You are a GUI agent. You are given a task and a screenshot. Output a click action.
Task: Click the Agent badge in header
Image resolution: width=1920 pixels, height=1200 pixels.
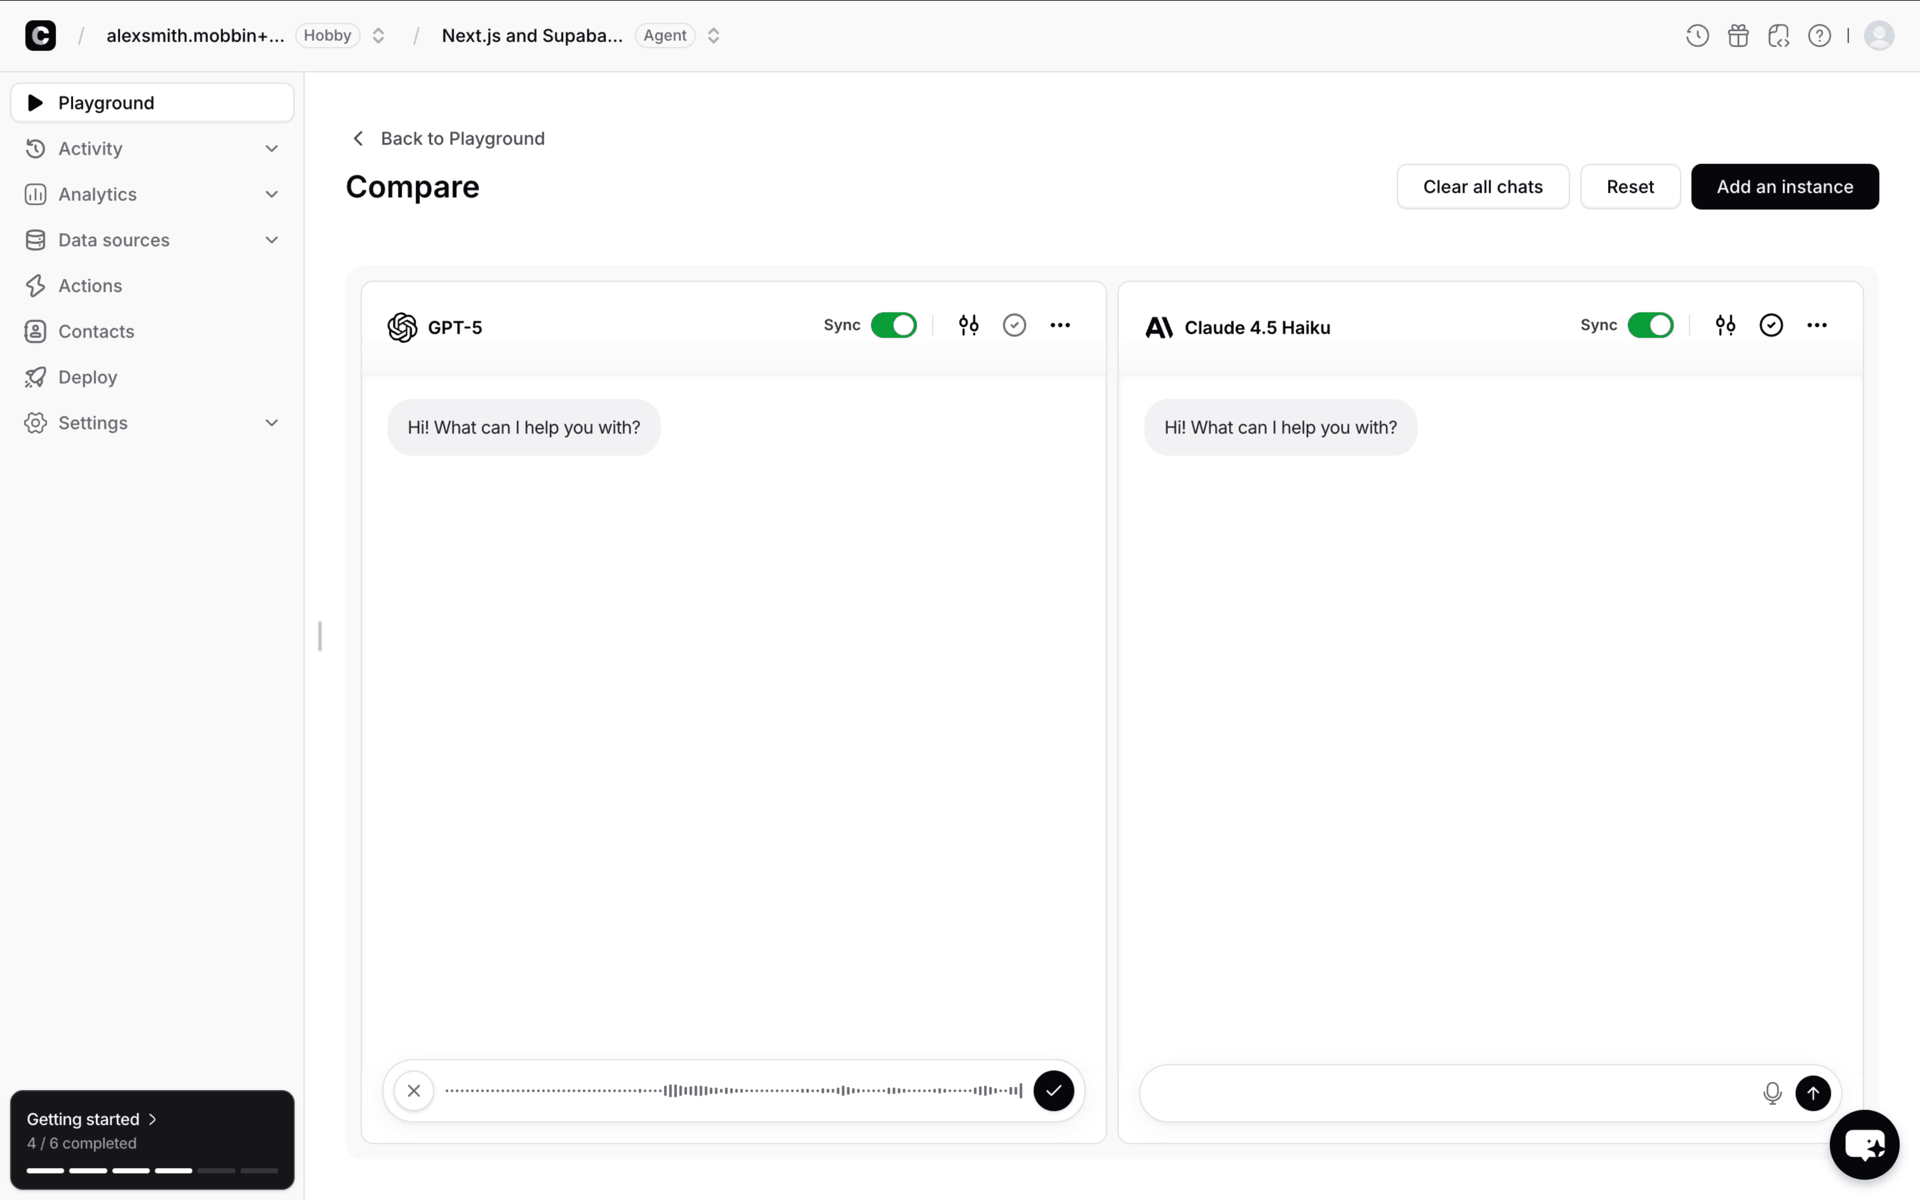tap(665, 36)
